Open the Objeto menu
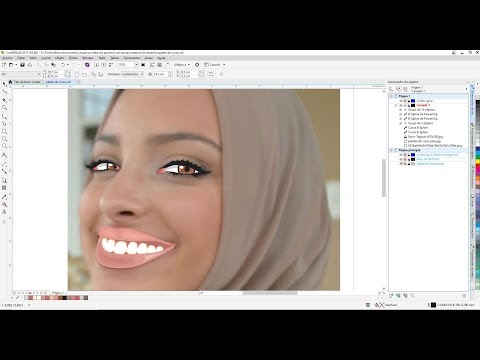The image size is (480, 360). click(59, 58)
